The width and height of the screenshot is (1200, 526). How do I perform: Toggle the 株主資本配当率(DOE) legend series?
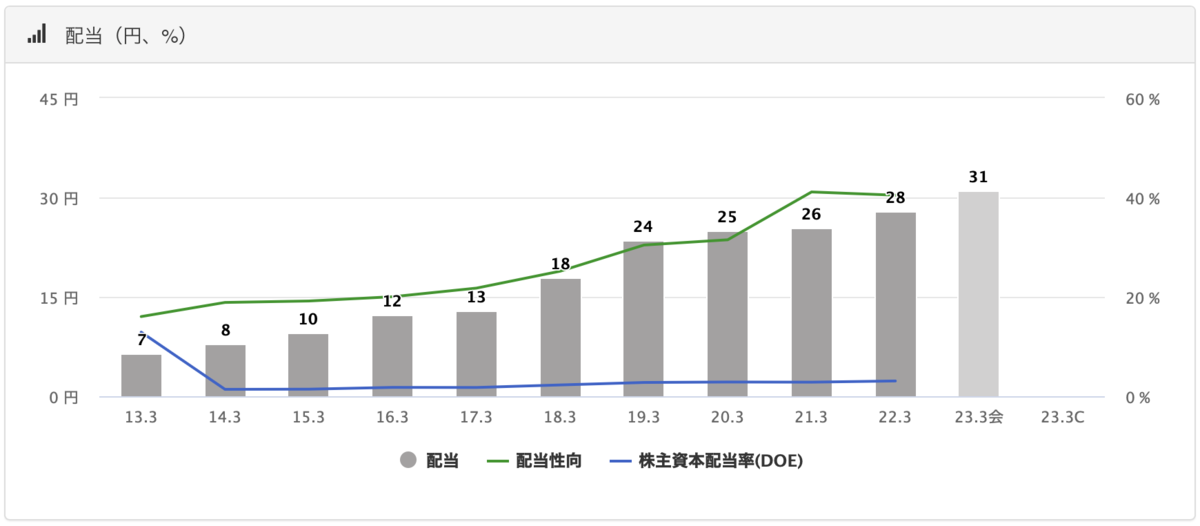click(707, 460)
